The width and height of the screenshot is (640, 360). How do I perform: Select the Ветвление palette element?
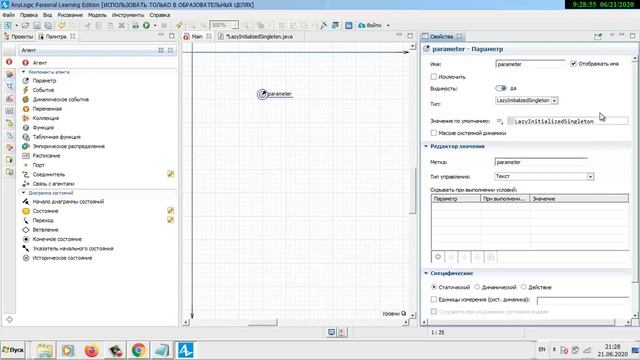[x=45, y=230]
